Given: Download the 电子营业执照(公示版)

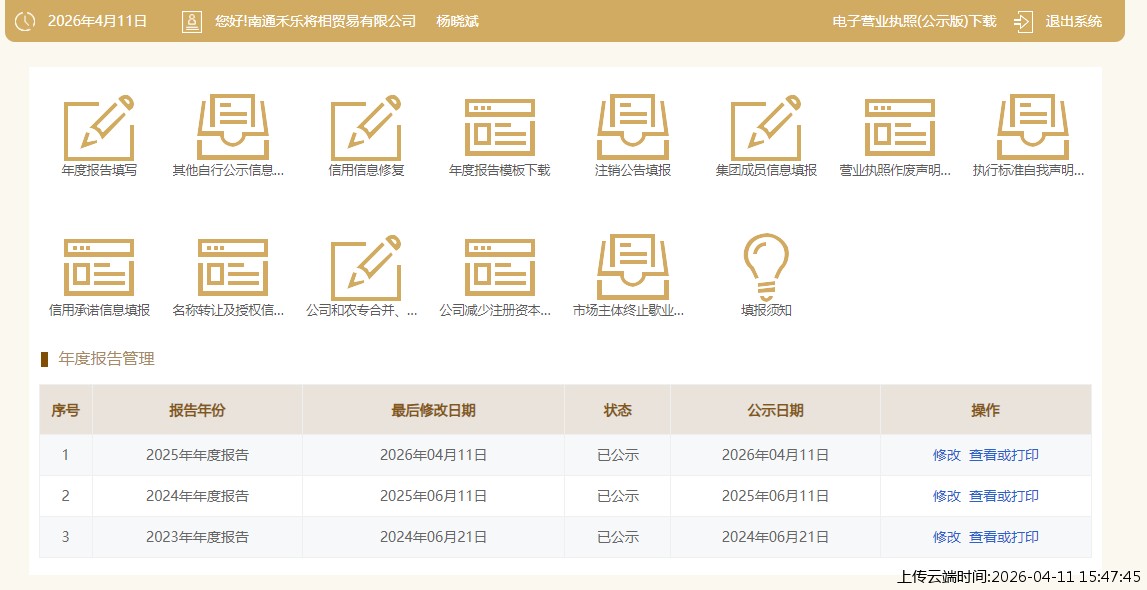Looking at the screenshot, I should coord(914,21).
